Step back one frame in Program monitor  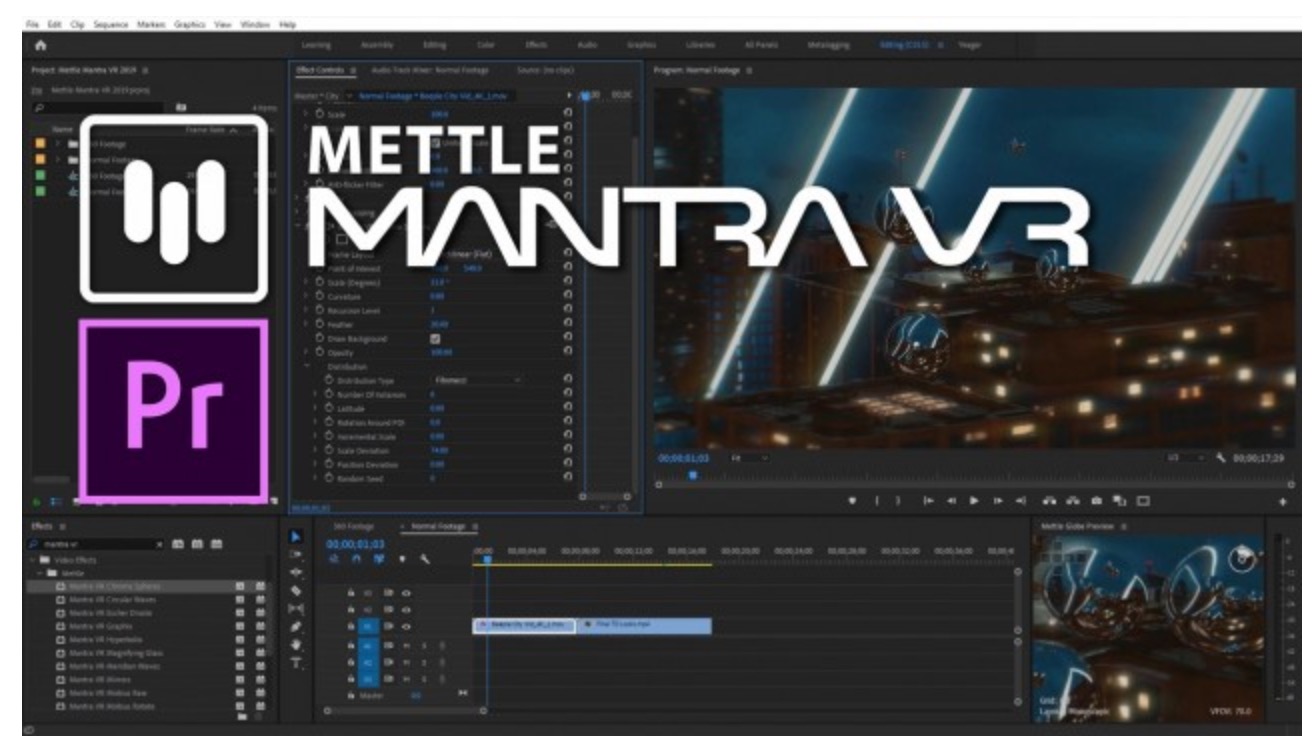[952, 500]
